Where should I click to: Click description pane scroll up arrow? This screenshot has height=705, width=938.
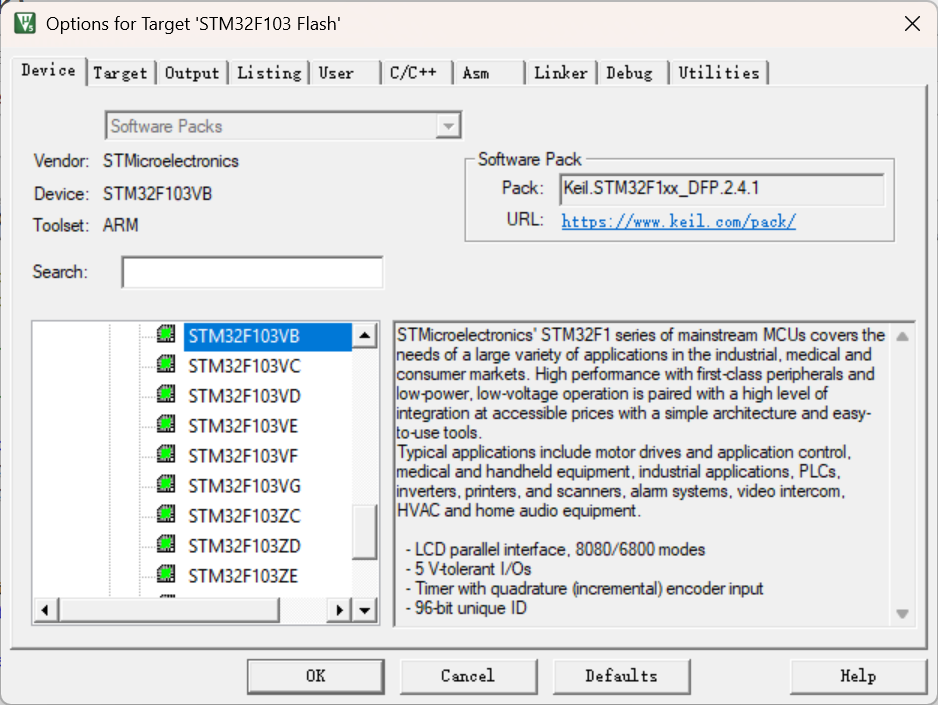(x=903, y=337)
